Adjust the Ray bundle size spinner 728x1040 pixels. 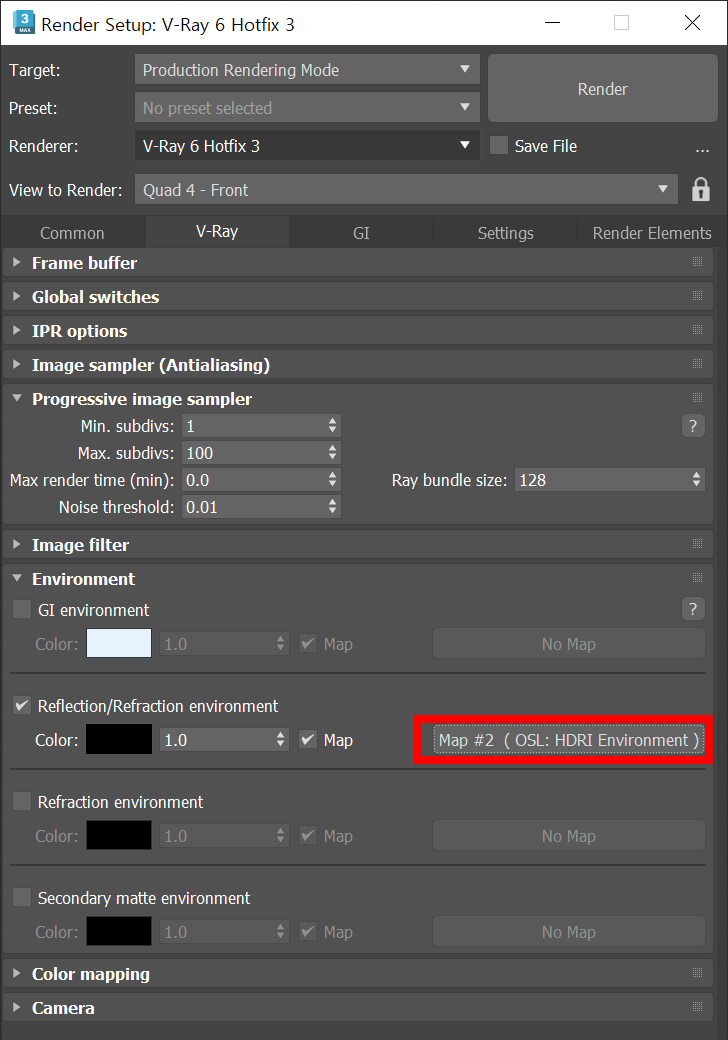pyautogui.click(x=696, y=480)
